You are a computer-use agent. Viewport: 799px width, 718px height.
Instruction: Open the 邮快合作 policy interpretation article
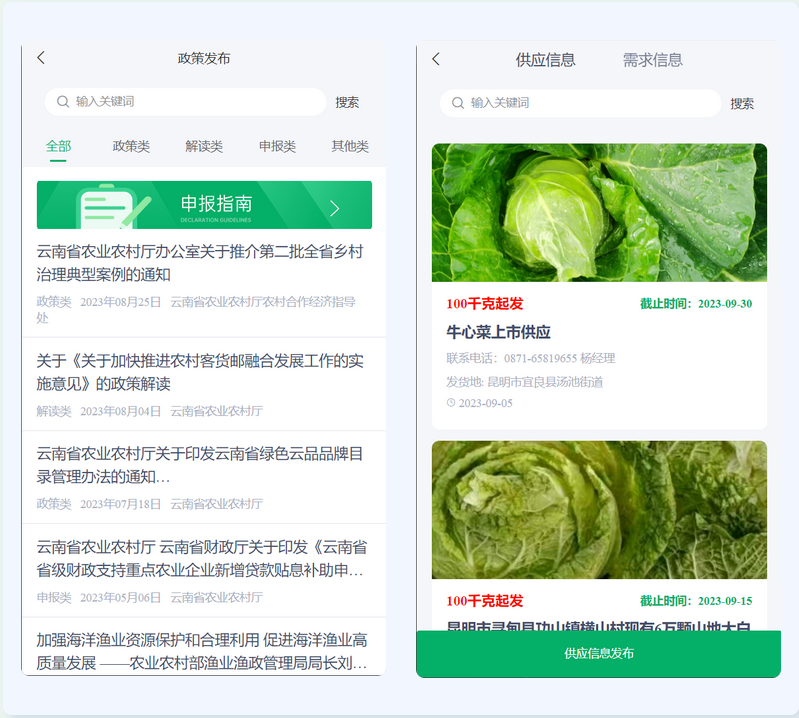click(x=201, y=372)
